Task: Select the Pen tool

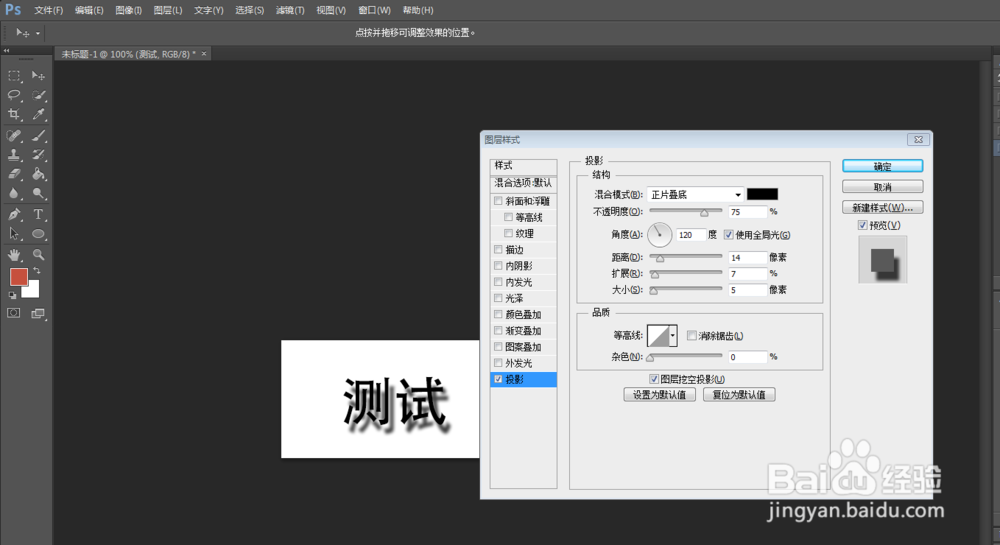Action: point(14,215)
